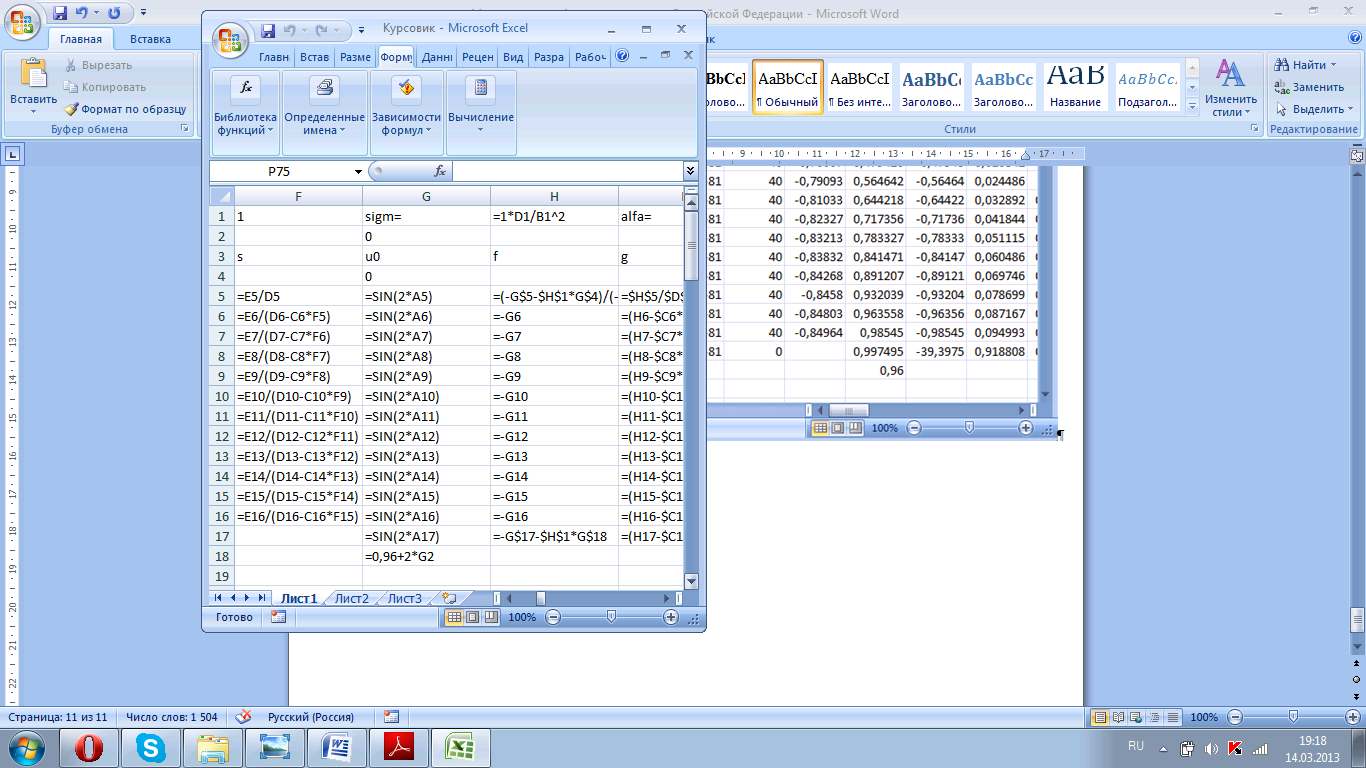Expand Word styles gallery more arrow
Screen dimensions: 1366x768
[x=1192, y=105]
